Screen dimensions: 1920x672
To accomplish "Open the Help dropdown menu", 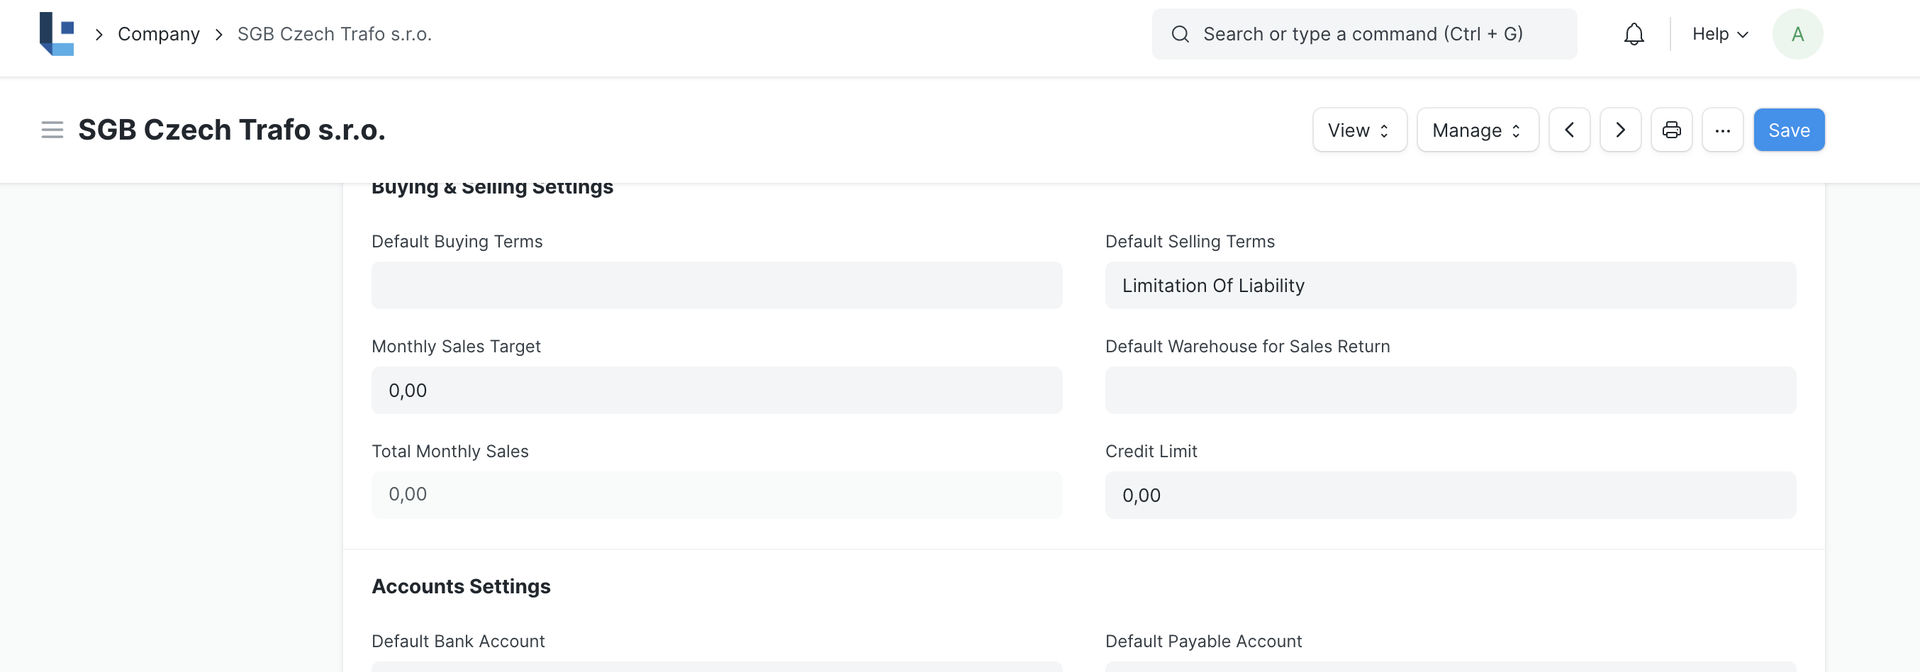I will pos(1720,34).
